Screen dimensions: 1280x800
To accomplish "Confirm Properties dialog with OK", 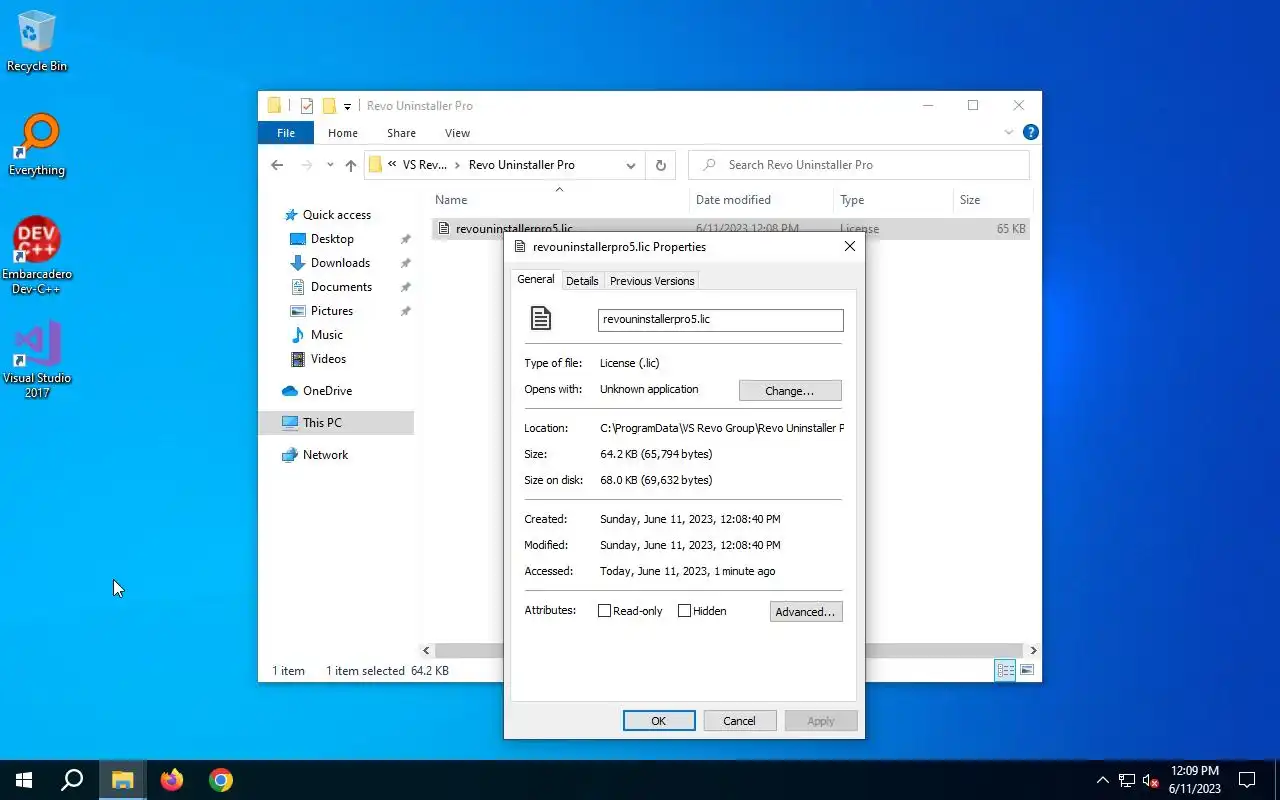I will click(x=659, y=721).
